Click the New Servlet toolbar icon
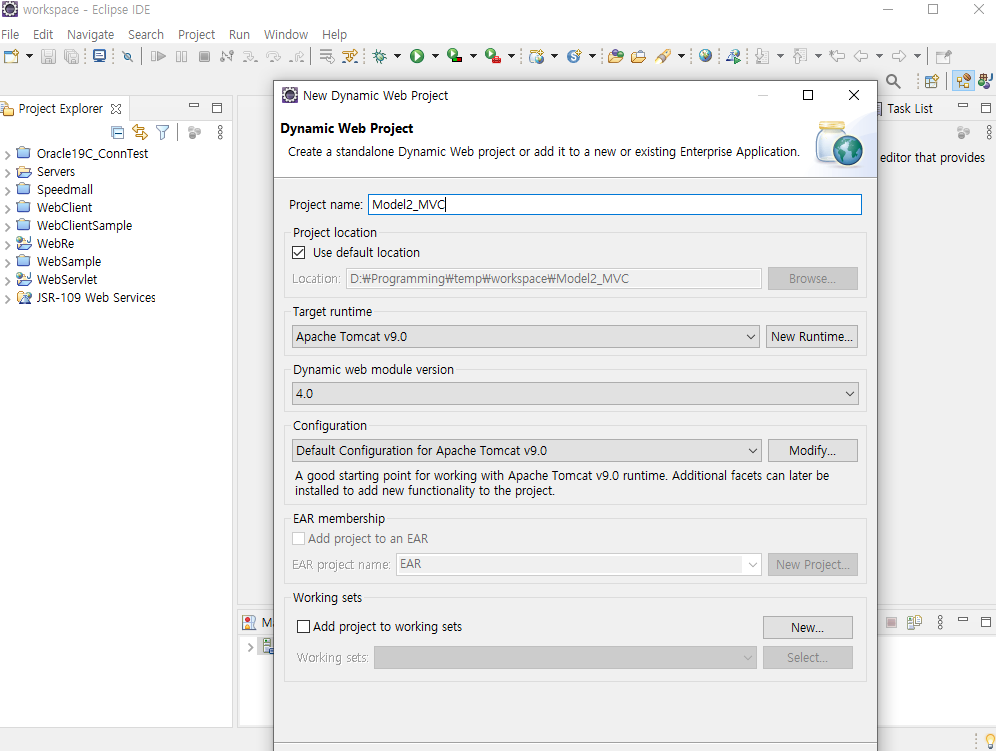This screenshot has width=996, height=751. [574, 57]
